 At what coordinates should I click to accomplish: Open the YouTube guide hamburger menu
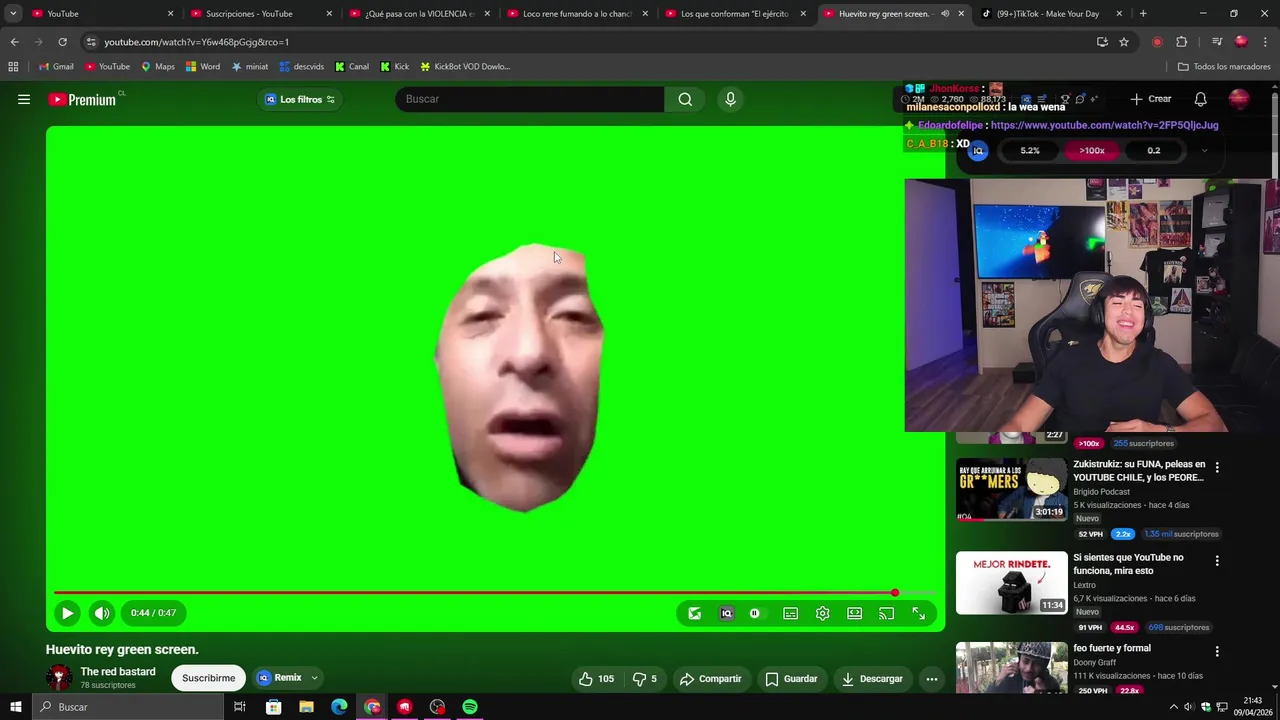[x=24, y=99]
